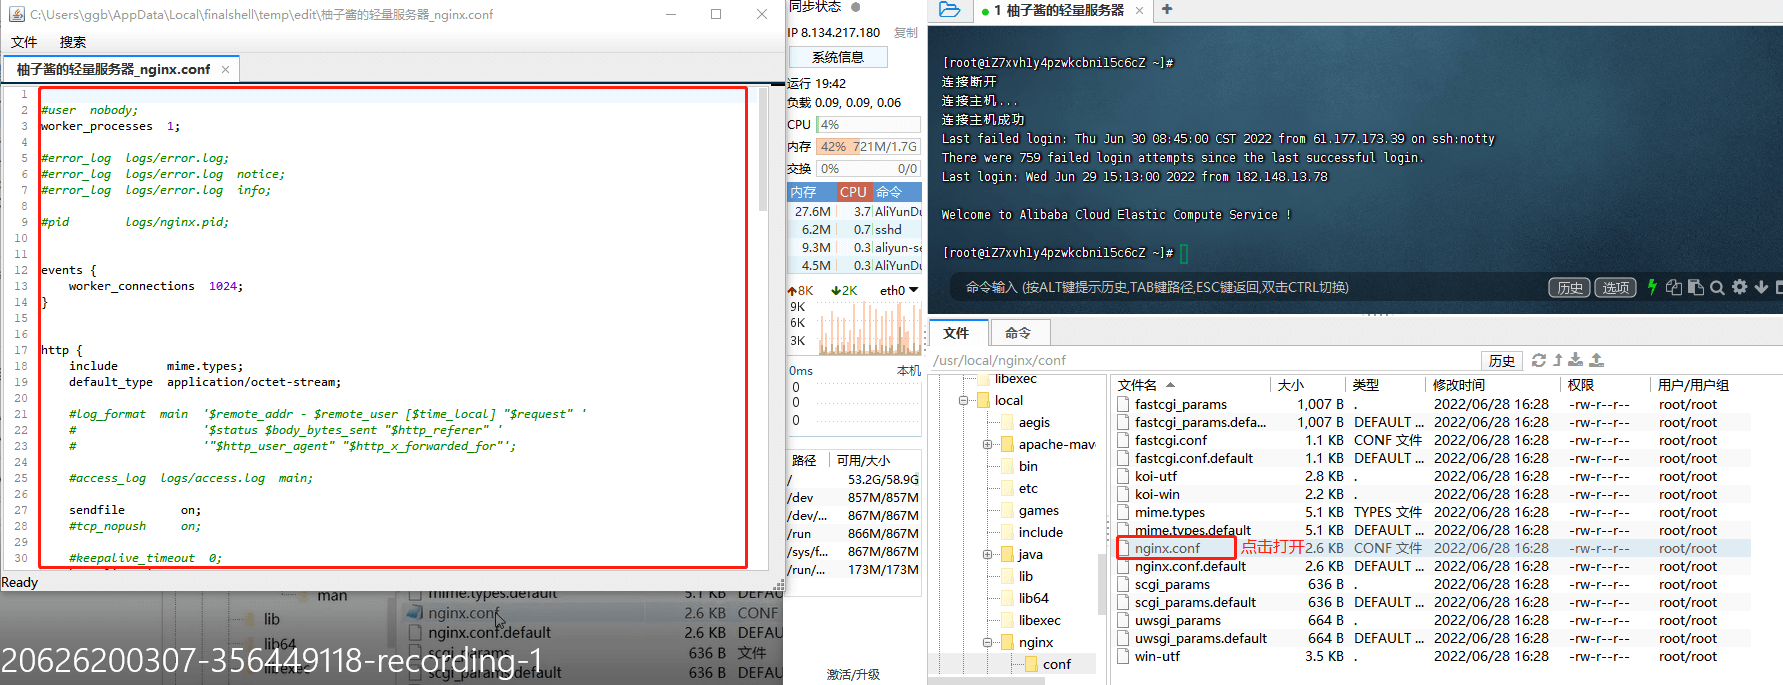The width and height of the screenshot is (1783, 685).
Task: Click the 系统信息 button
Action: (x=838, y=57)
